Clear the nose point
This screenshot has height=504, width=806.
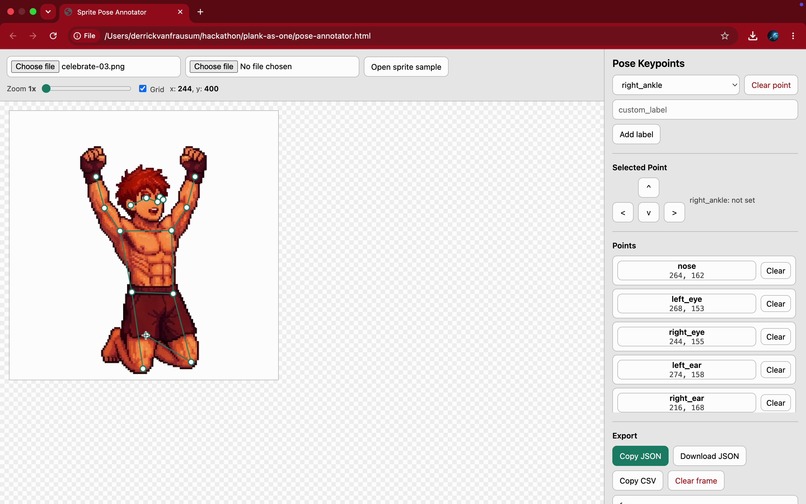click(775, 271)
